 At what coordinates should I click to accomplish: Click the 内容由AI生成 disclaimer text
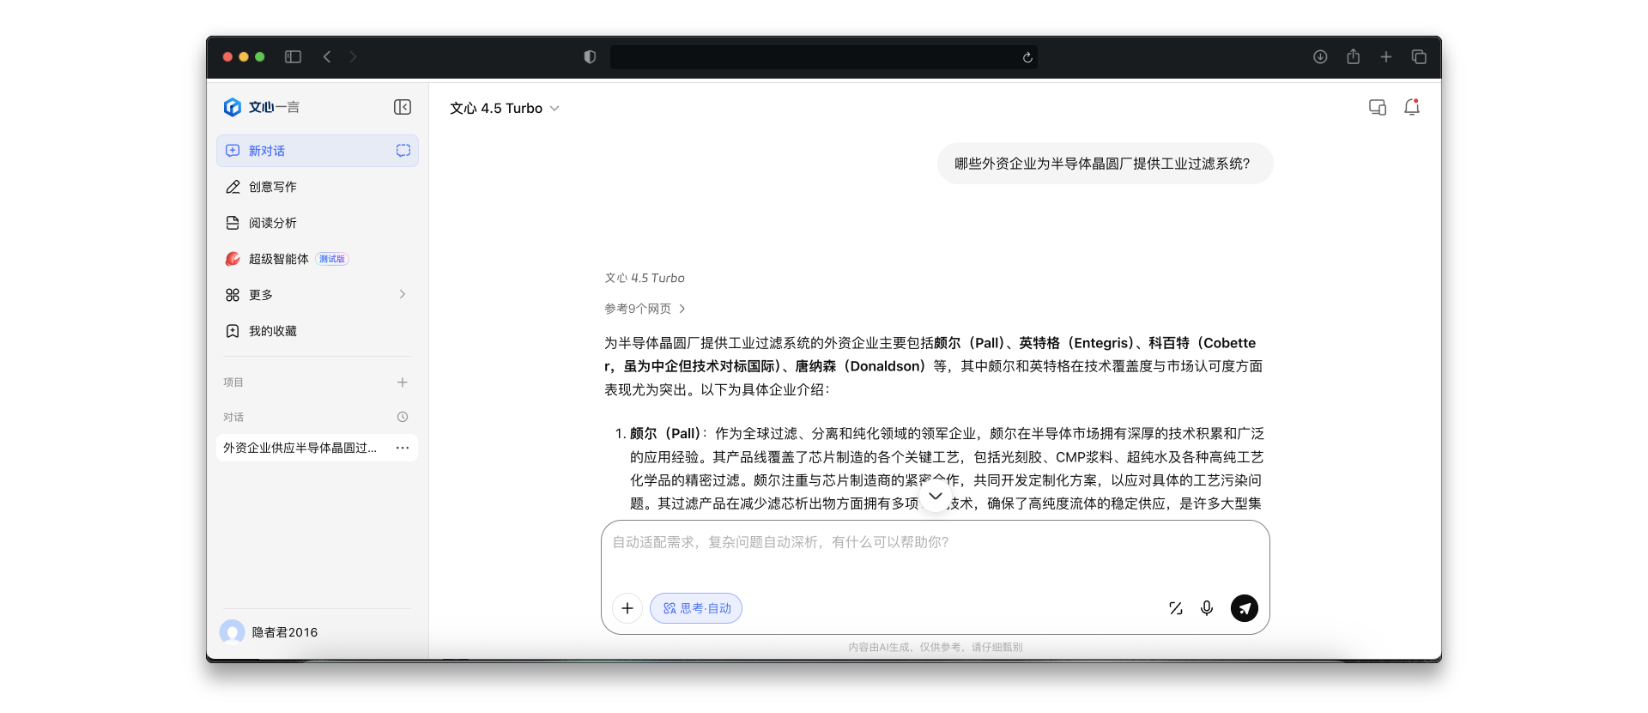(x=935, y=647)
